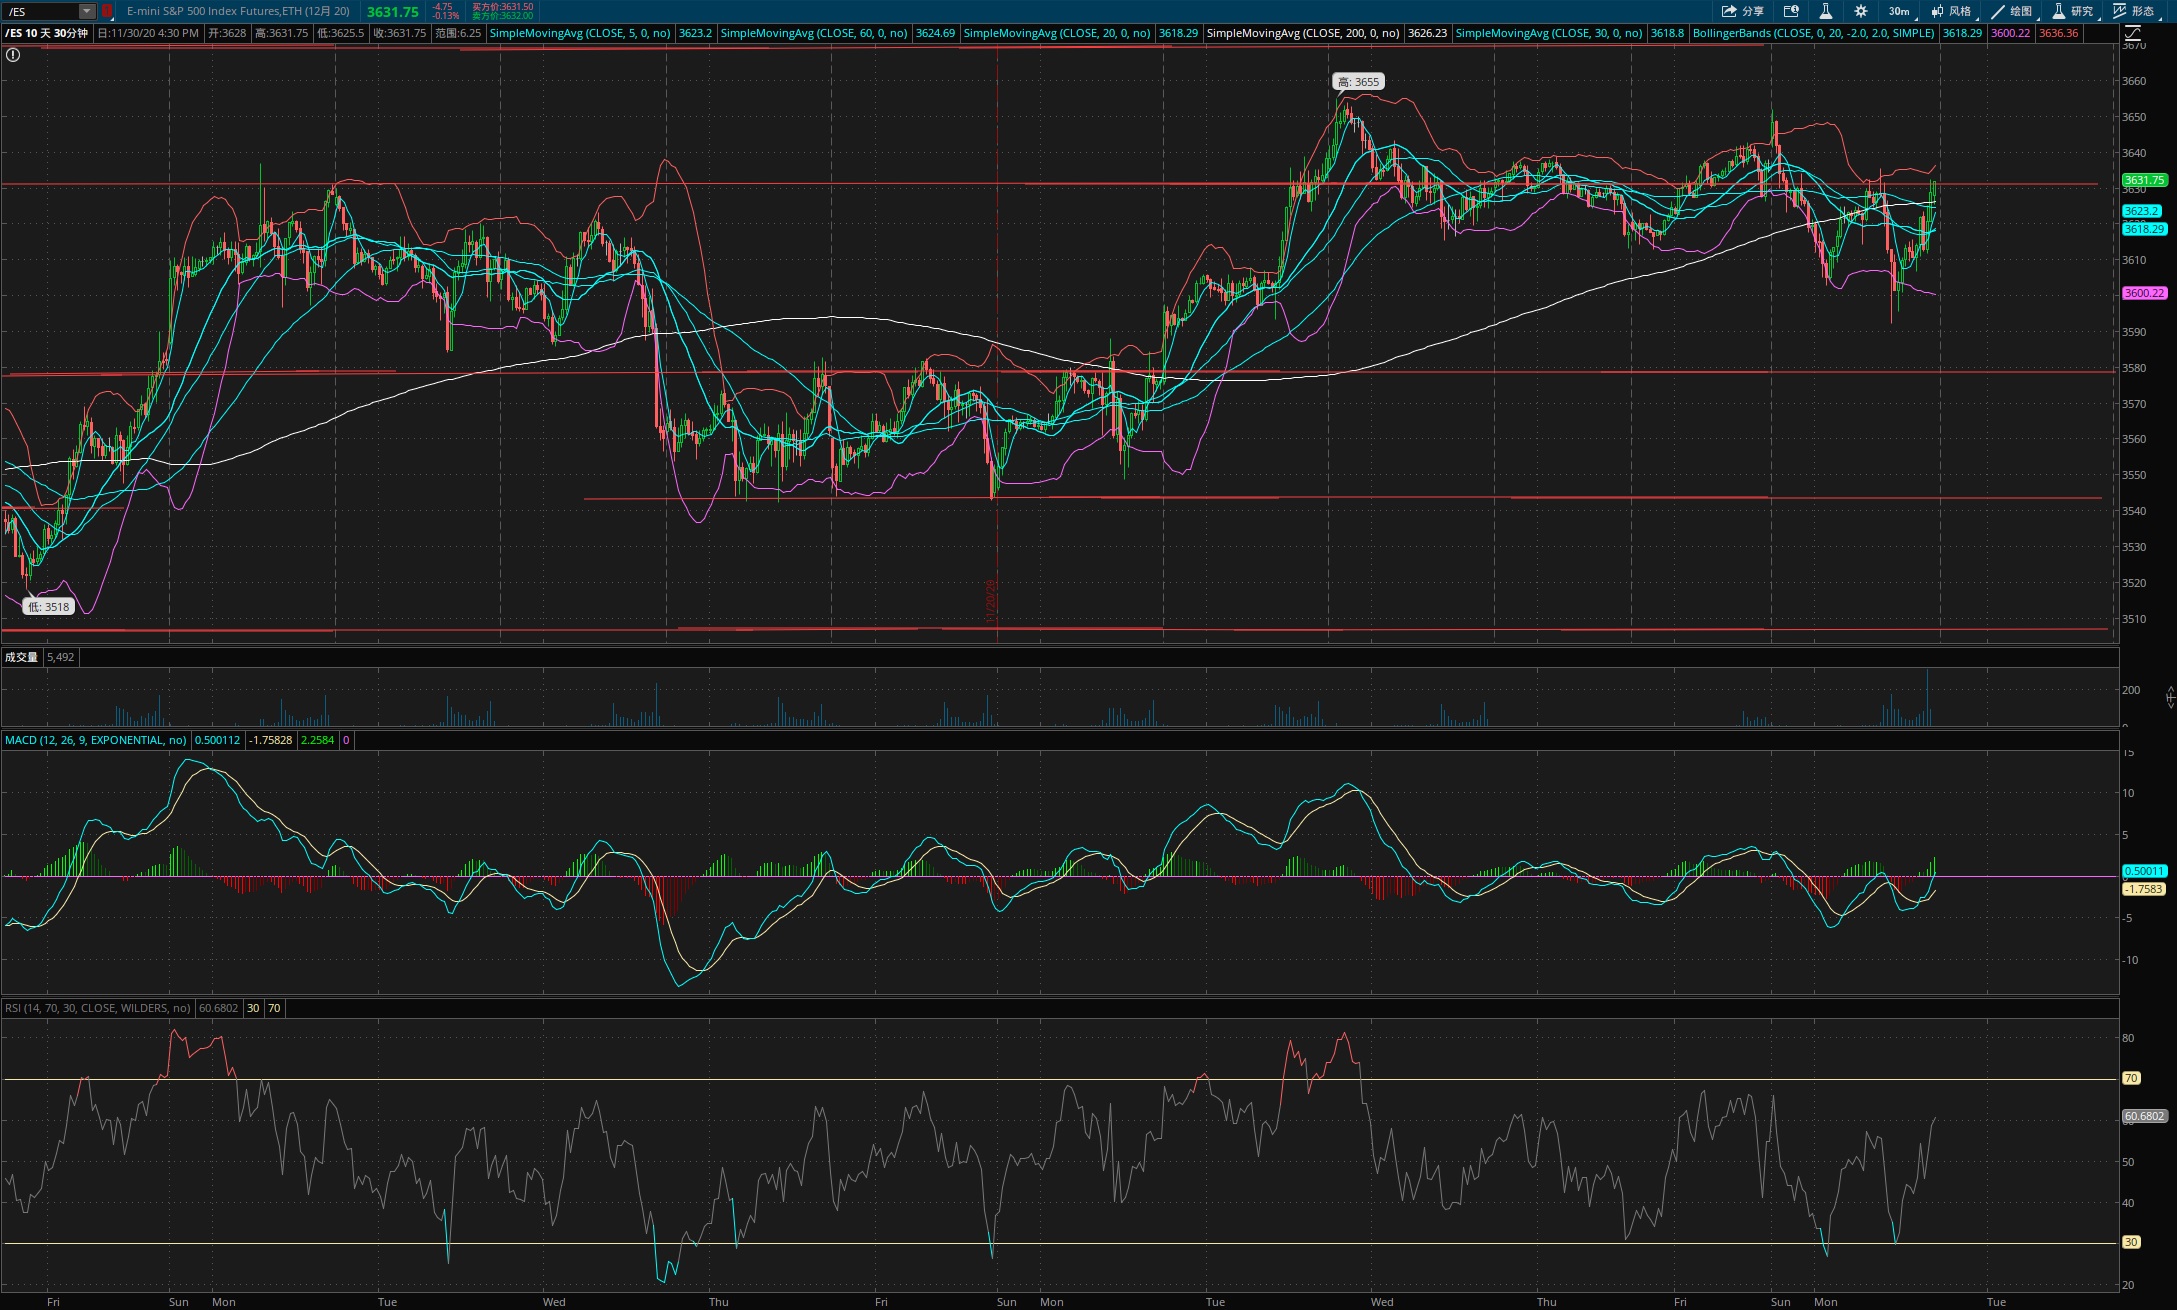Screen dimensions: 2177x1310
Task: Select the BollingerBands study label
Action: tap(1814, 33)
